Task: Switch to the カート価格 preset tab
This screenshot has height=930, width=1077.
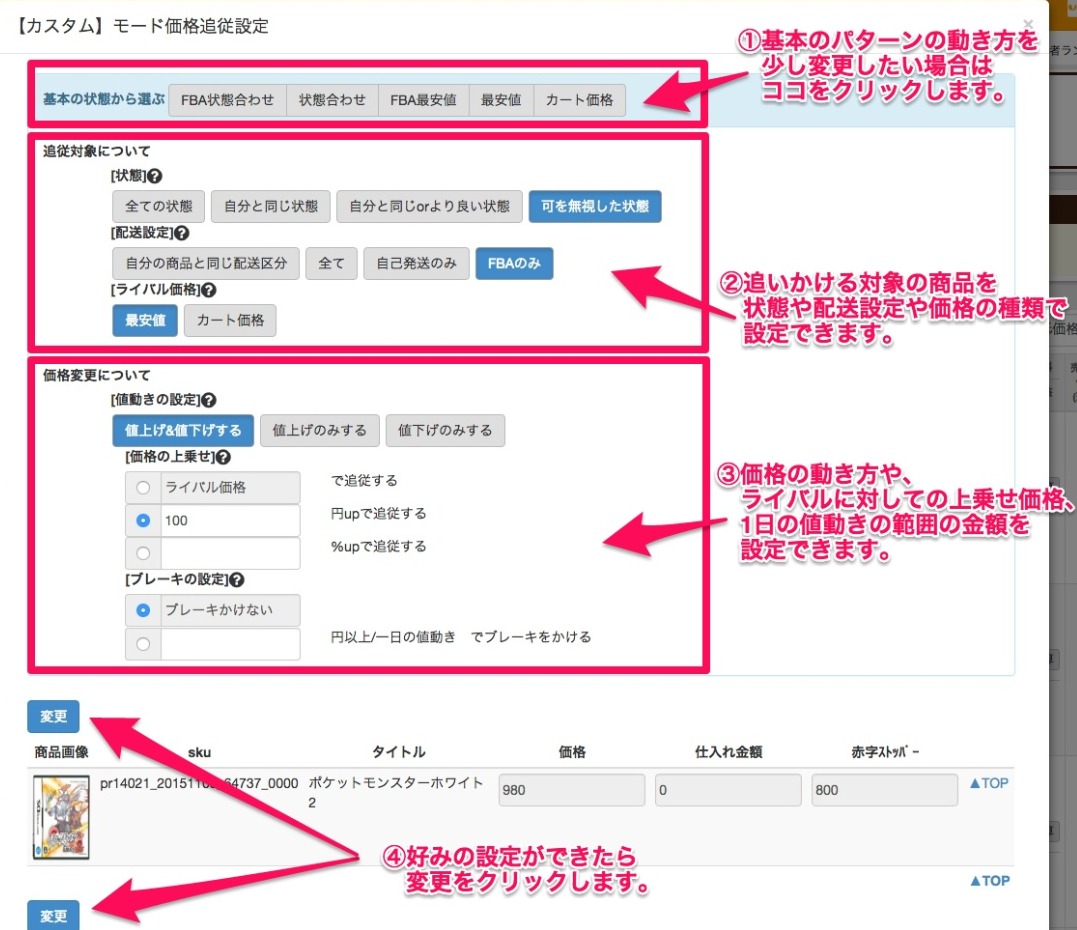Action: (x=579, y=100)
